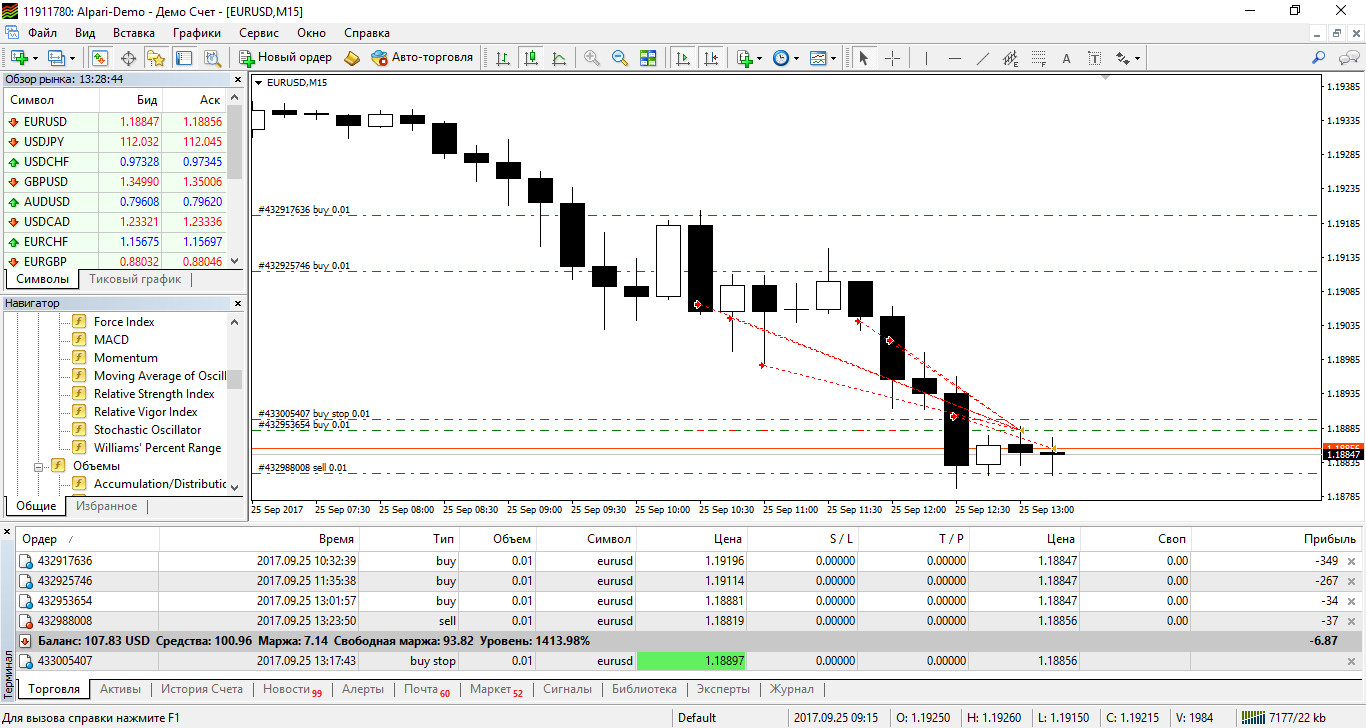Select the text 'A' tool
The height and width of the screenshot is (728, 1366).
coord(1067,58)
